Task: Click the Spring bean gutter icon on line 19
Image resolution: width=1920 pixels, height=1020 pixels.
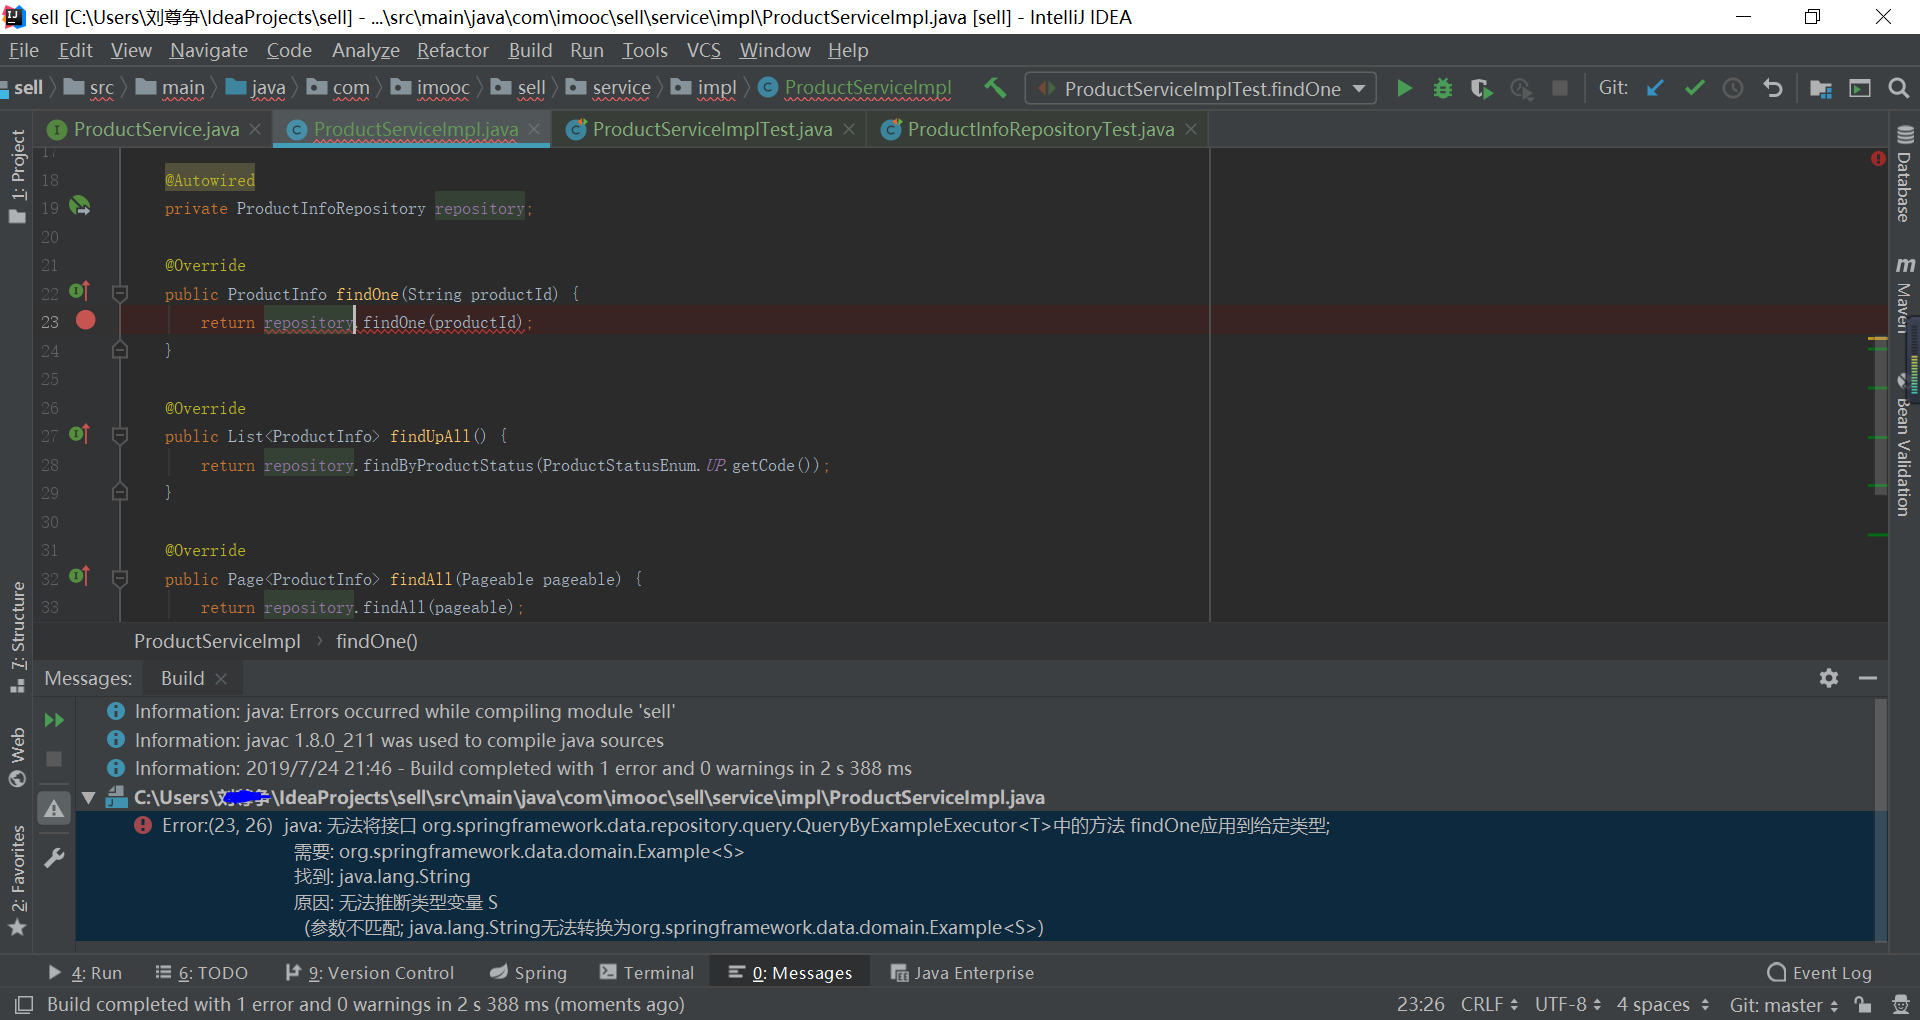Action: tap(80, 206)
